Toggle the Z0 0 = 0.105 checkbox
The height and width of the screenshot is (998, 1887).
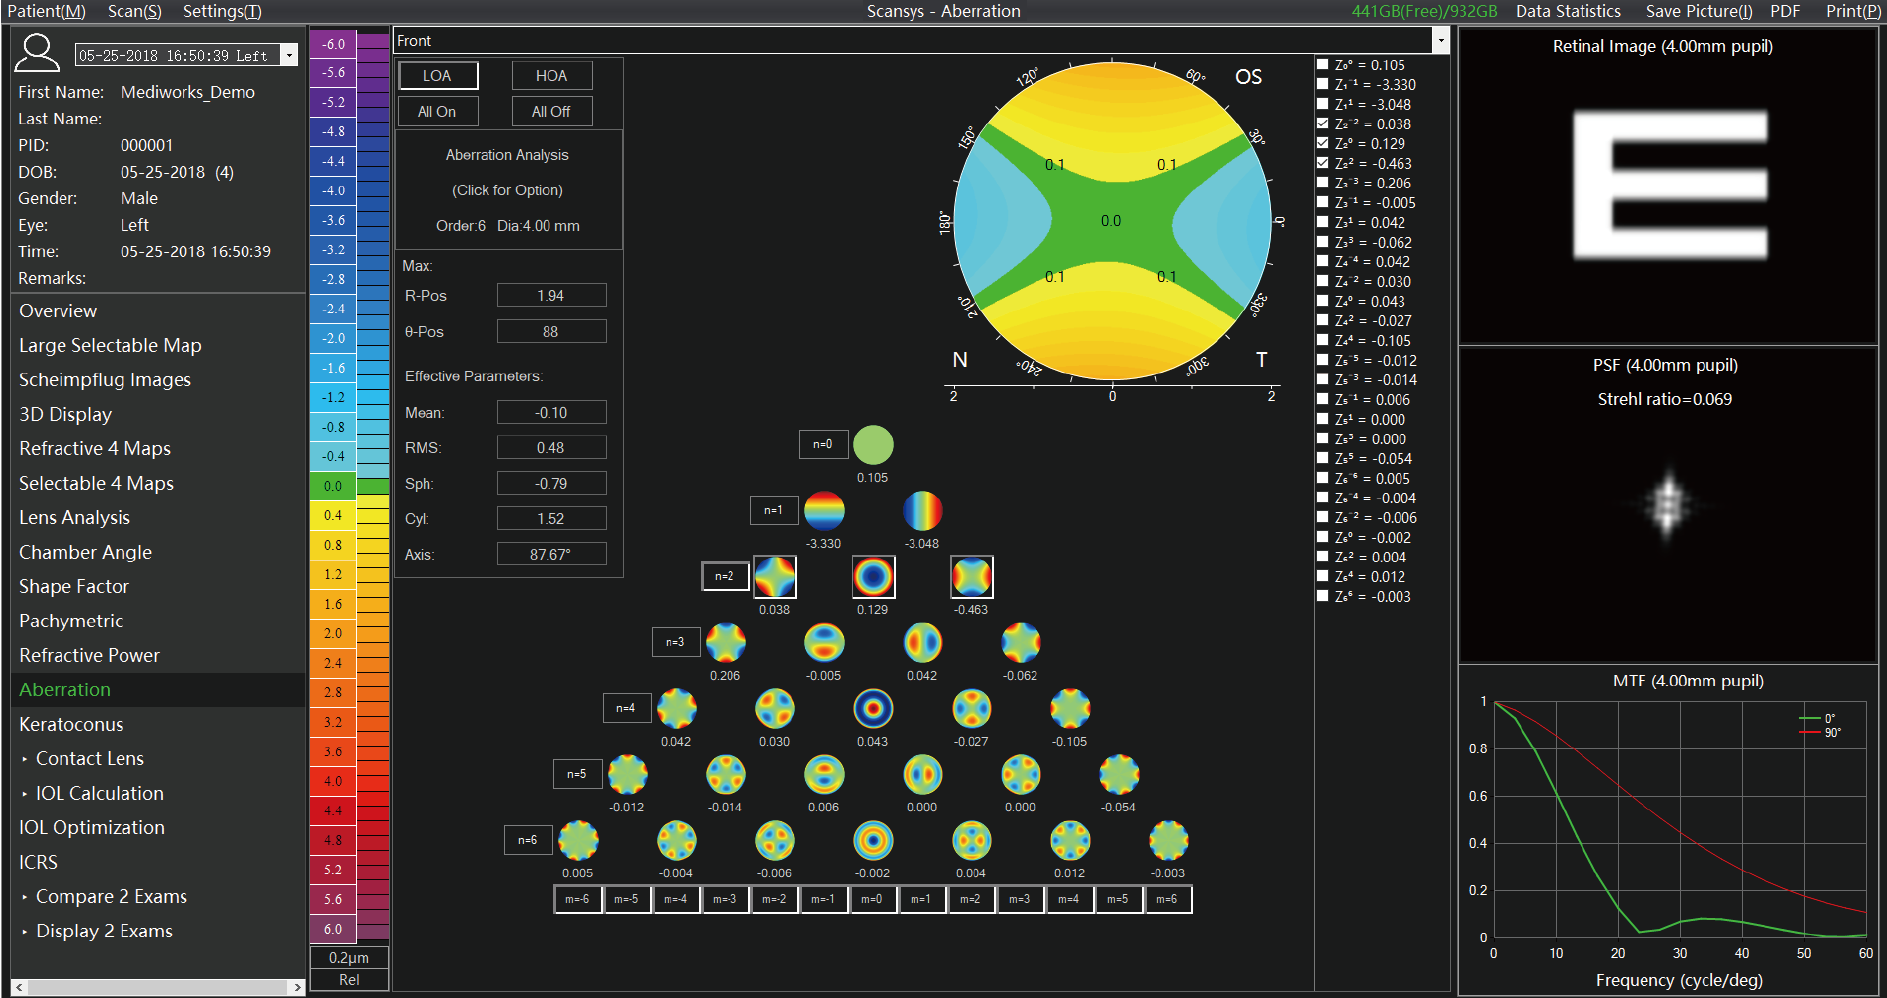pos(1323,64)
